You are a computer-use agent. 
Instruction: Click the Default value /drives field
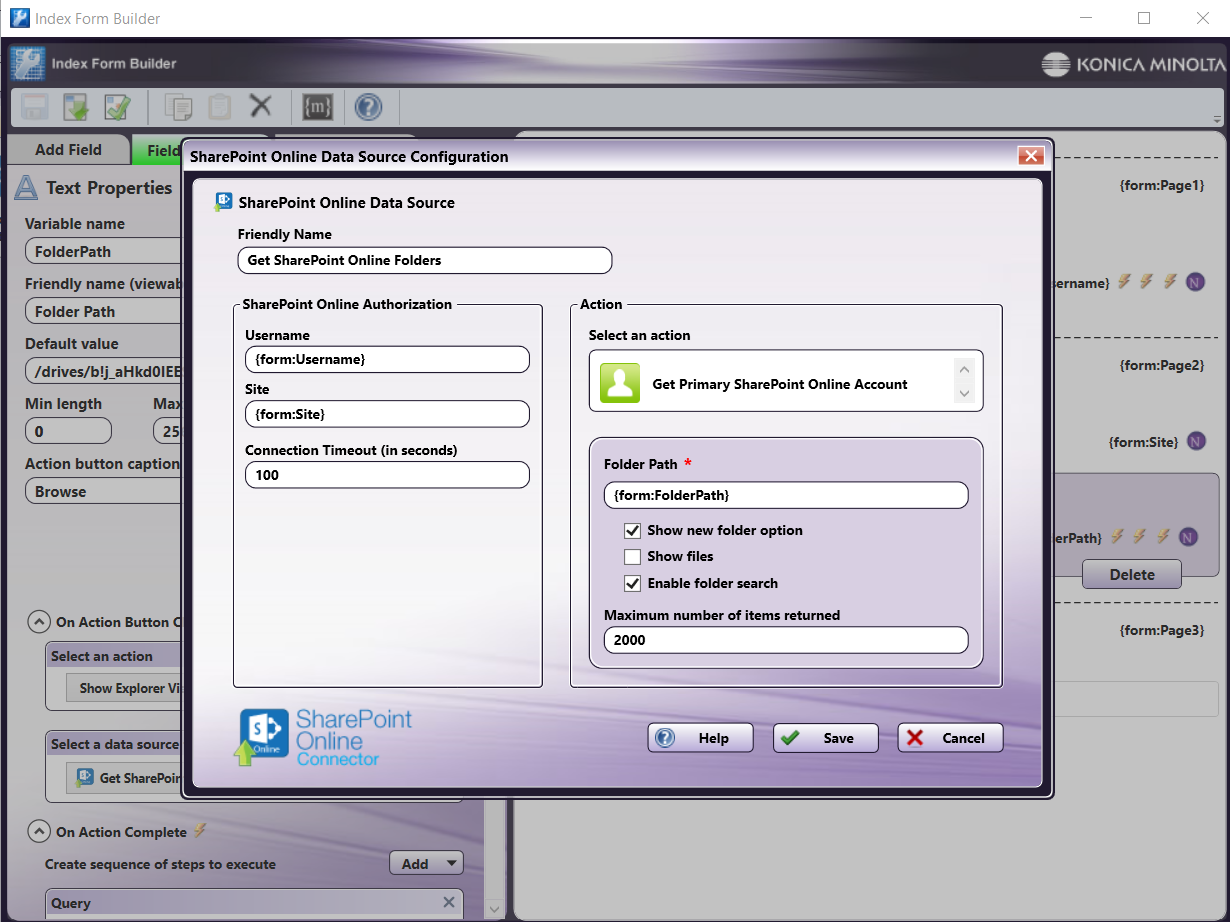click(x=103, y=371)
